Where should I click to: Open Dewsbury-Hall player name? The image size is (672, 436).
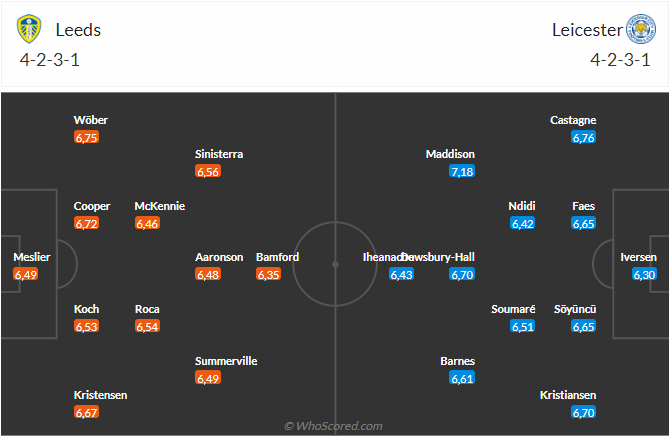point(442,257)
